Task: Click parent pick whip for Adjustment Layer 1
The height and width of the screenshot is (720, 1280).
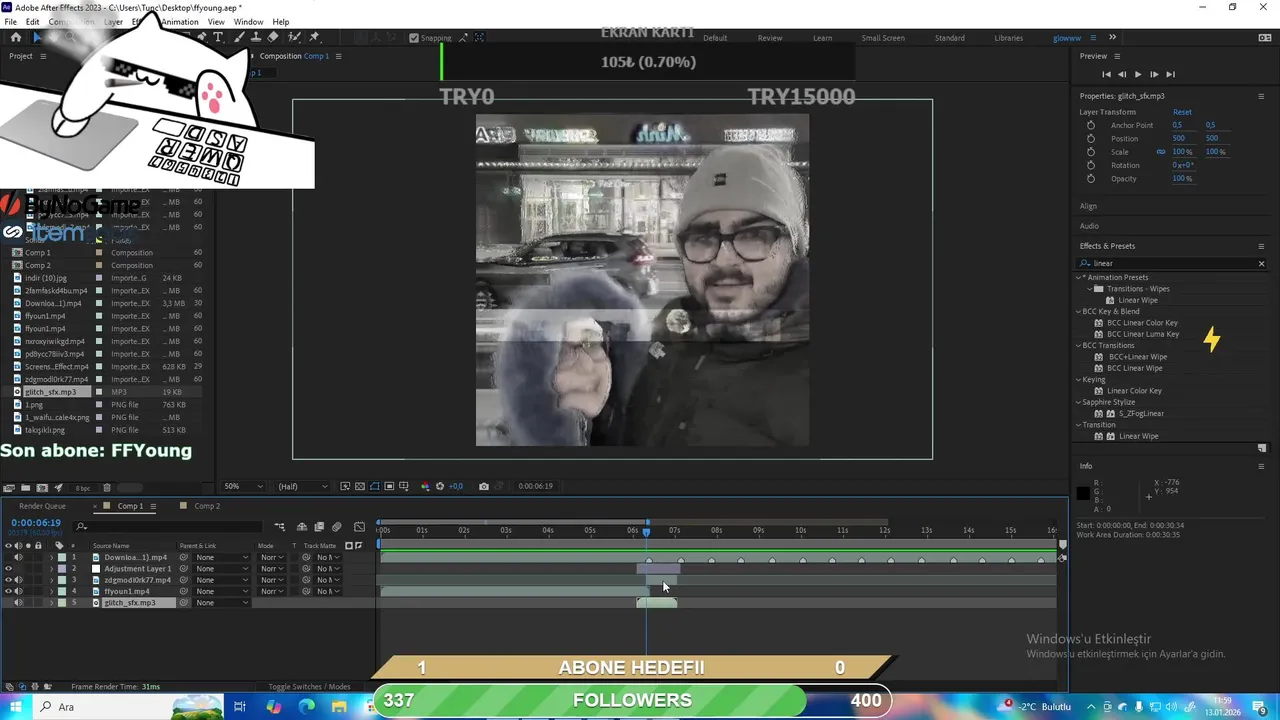Action: [x=184, y=569]
